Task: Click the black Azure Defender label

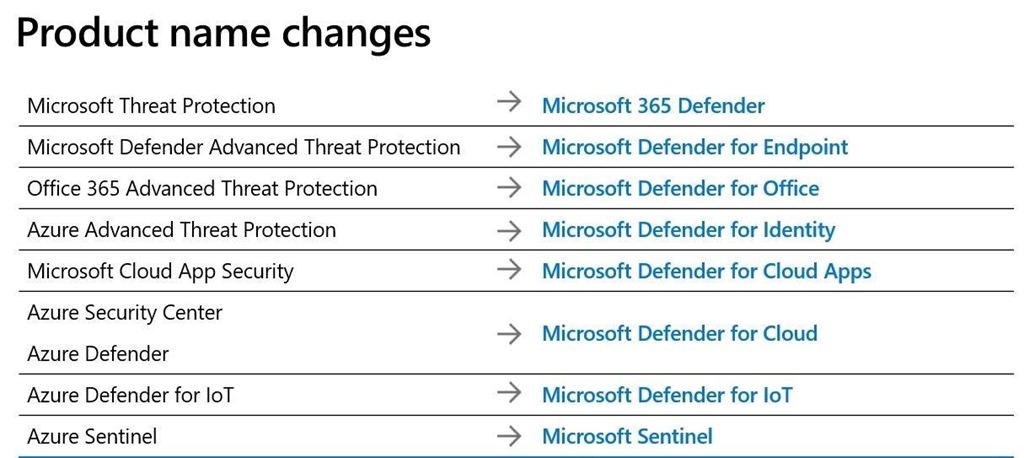Action: tap(98, 354)
